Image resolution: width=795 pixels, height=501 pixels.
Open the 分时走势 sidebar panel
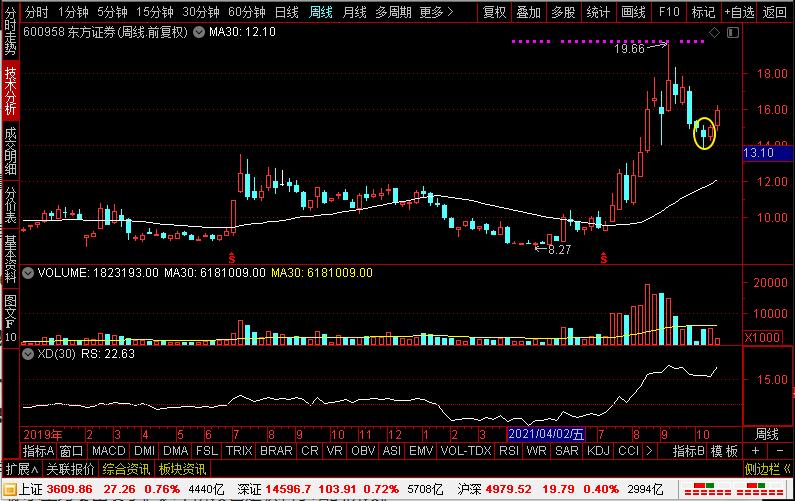point(10,31)
